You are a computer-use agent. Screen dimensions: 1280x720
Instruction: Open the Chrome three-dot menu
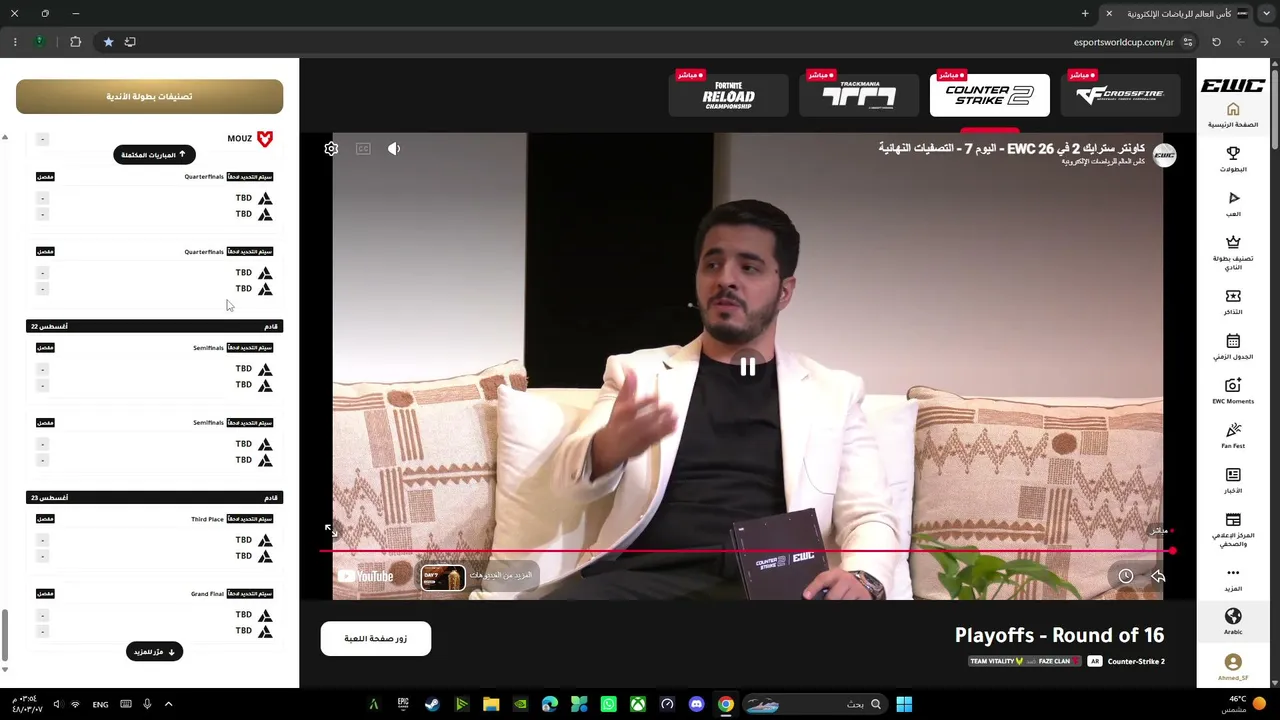tap(15, 42)
